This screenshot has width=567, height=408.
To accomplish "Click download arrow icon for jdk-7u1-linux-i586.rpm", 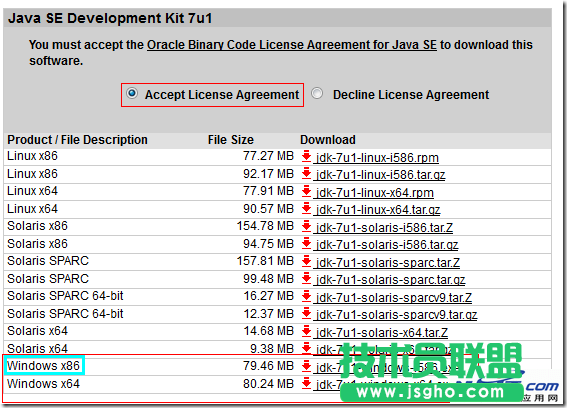I will click(x=306, y=156).
